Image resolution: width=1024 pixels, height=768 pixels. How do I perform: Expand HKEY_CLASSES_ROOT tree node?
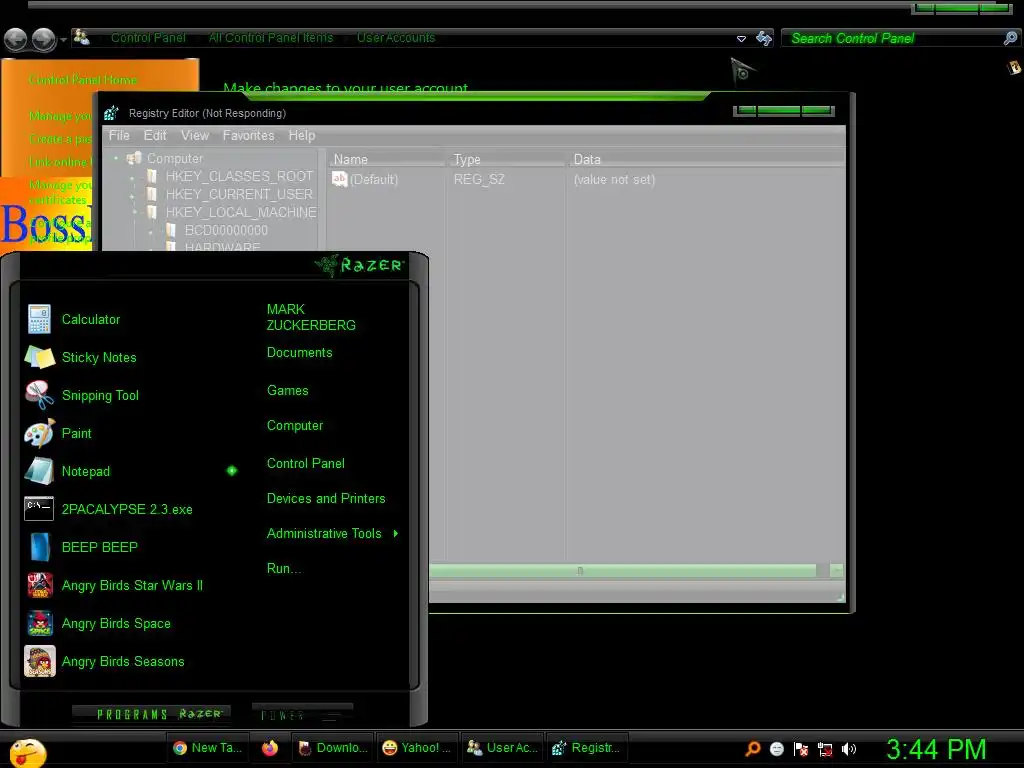(x=133, y=178)
